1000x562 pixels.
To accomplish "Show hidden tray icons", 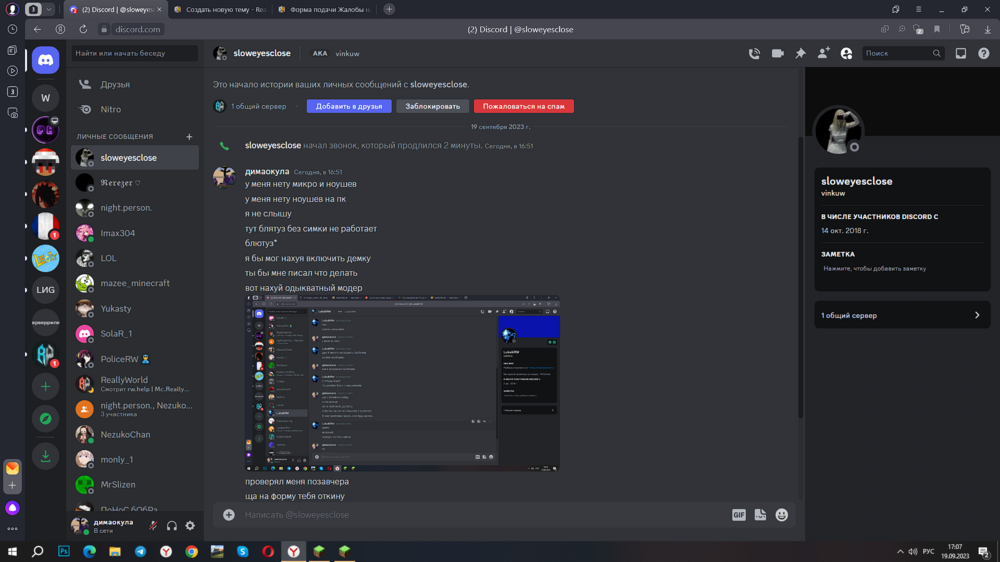I will pyautogui.click(x=900, y=551).
